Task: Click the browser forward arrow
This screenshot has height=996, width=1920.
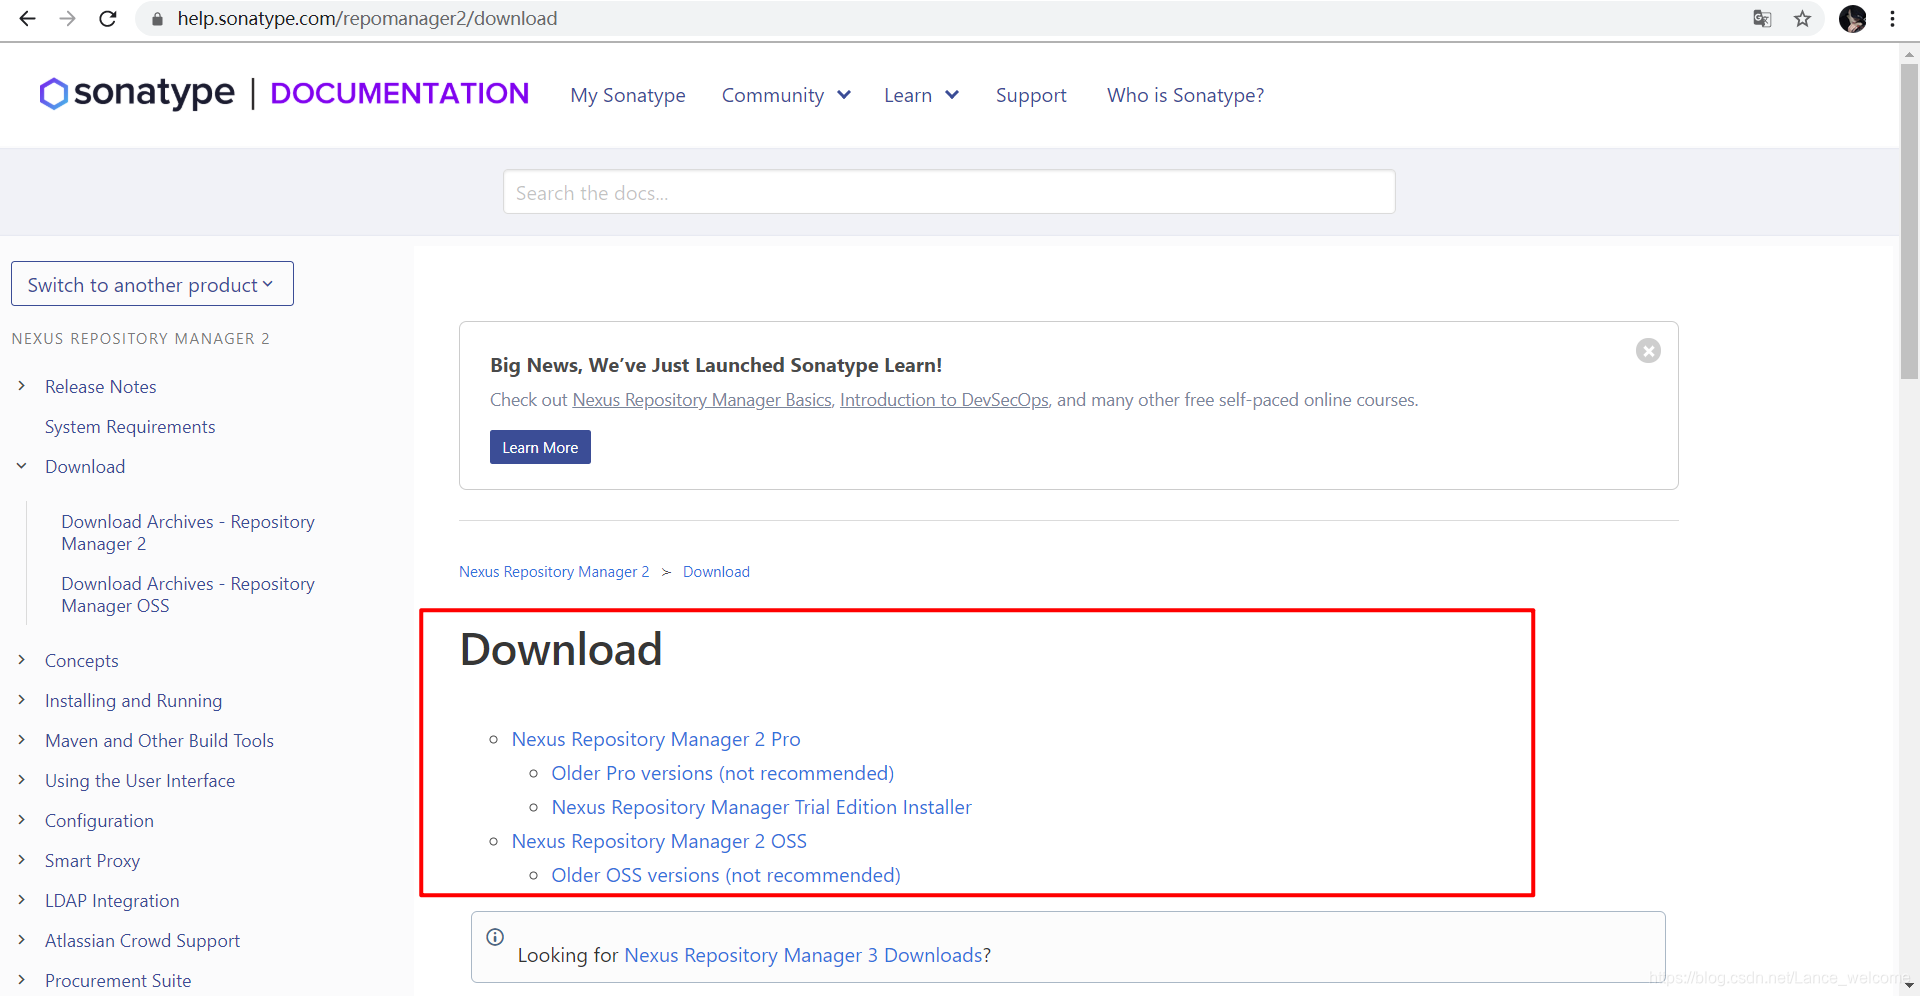Action: coord(67,19)
